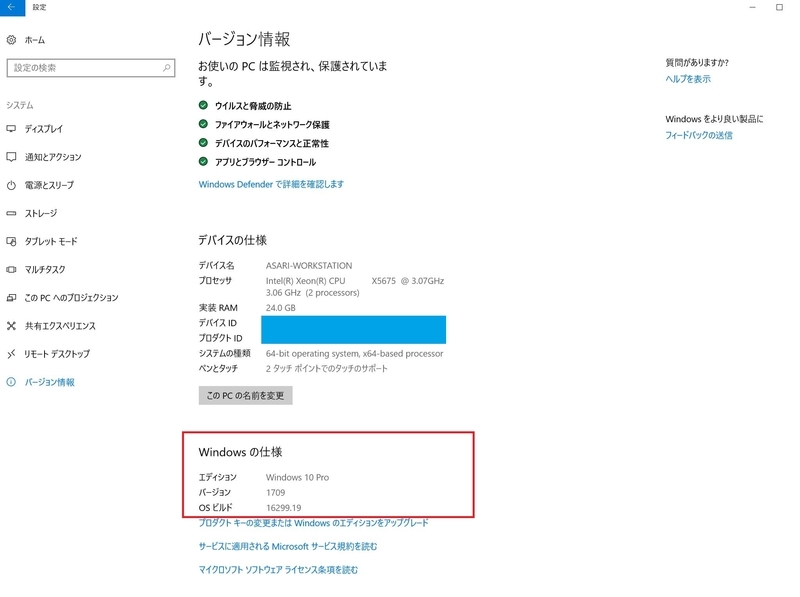Click green check beside ファイアウォールとネットワーク保護
800x597 pixels.
(x=203, y=124)
